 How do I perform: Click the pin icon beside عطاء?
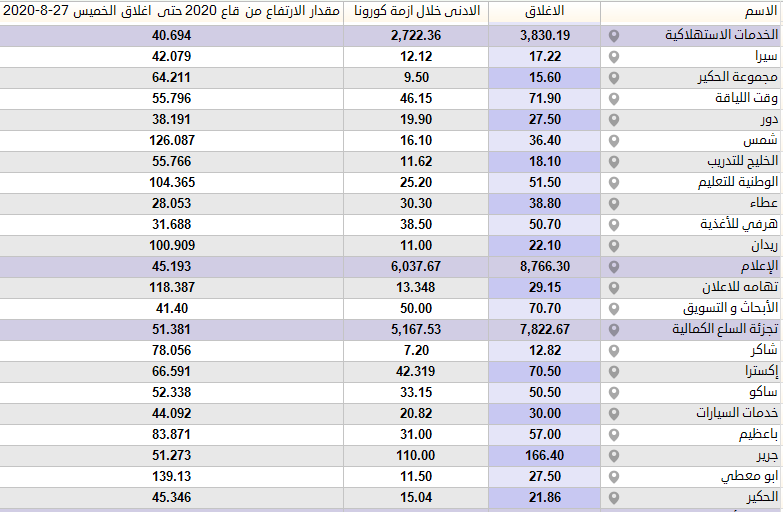pos(614,204)
